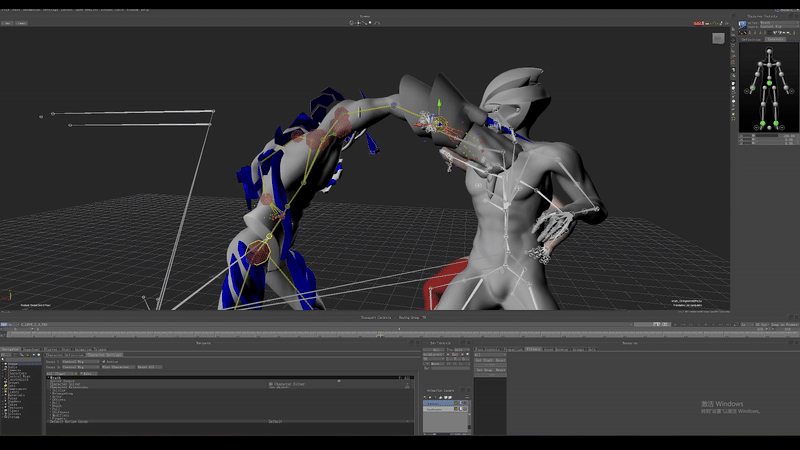The width and height of the screenshot is (800, 450).
Task: Adjust top slider below character figure
Action: (x=766, y=136)
